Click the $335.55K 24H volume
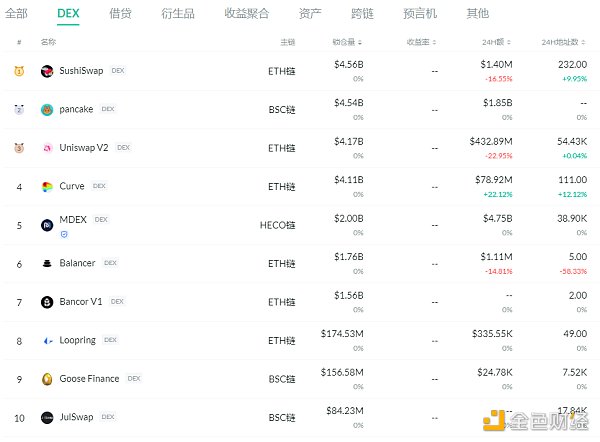 [x=492, y=334]
